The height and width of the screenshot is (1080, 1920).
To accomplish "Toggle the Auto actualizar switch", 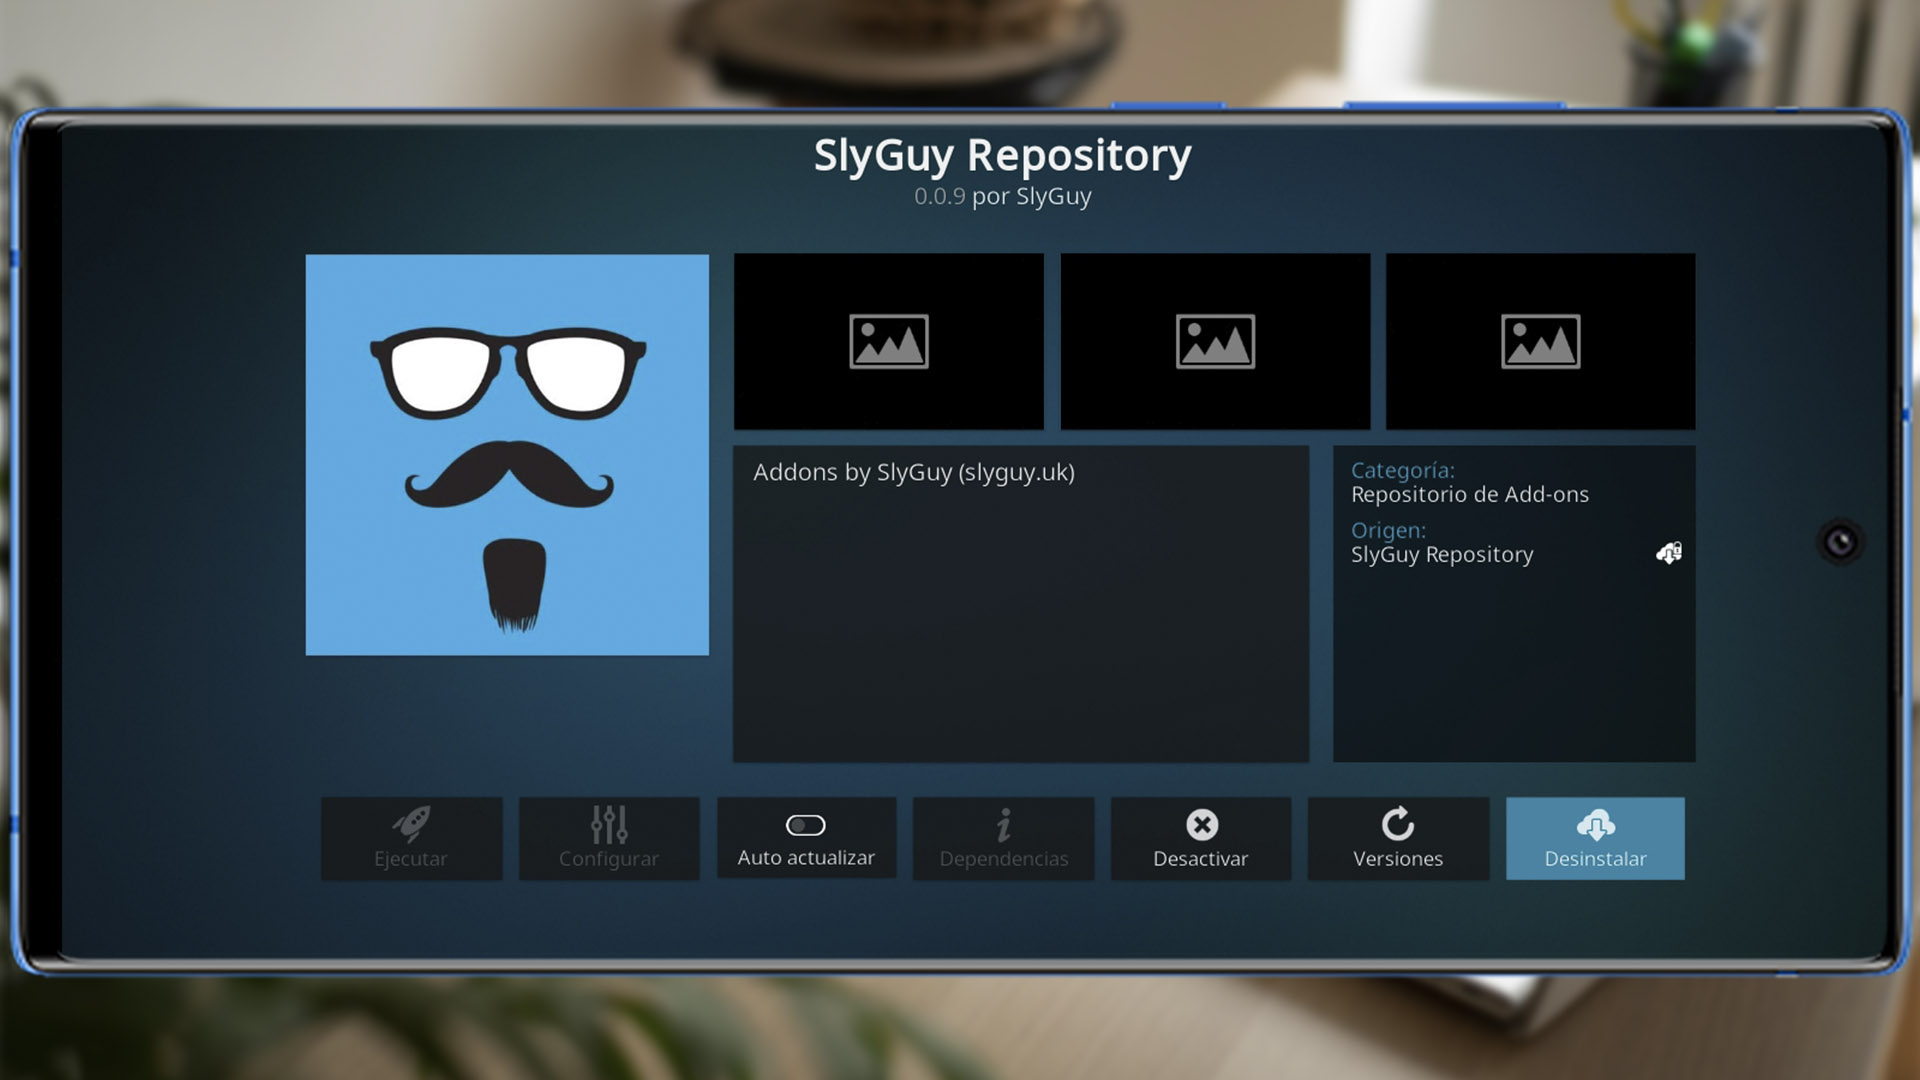I will point(805,824).
